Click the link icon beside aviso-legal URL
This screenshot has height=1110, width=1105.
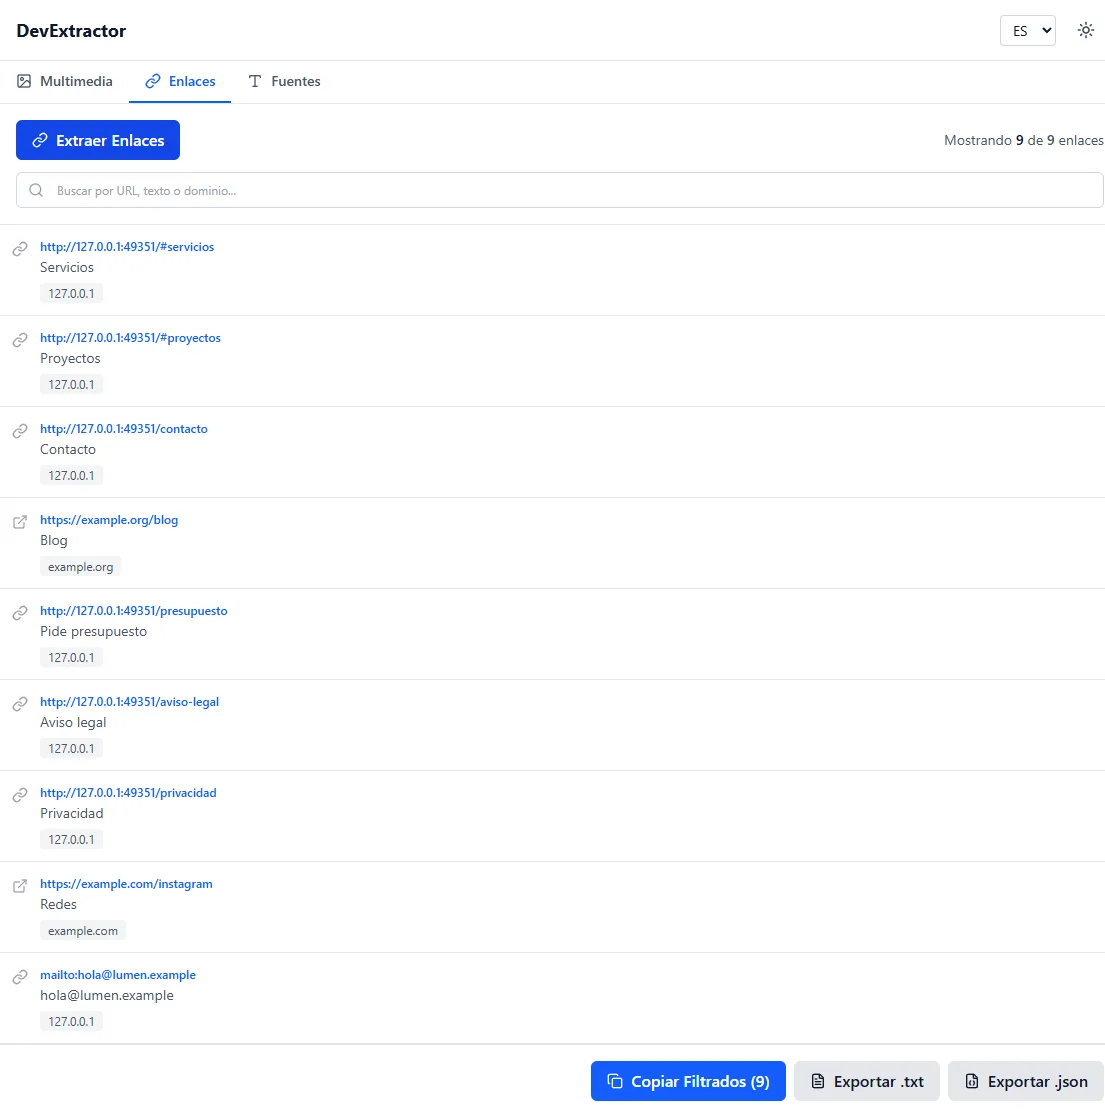coord(20,704)
